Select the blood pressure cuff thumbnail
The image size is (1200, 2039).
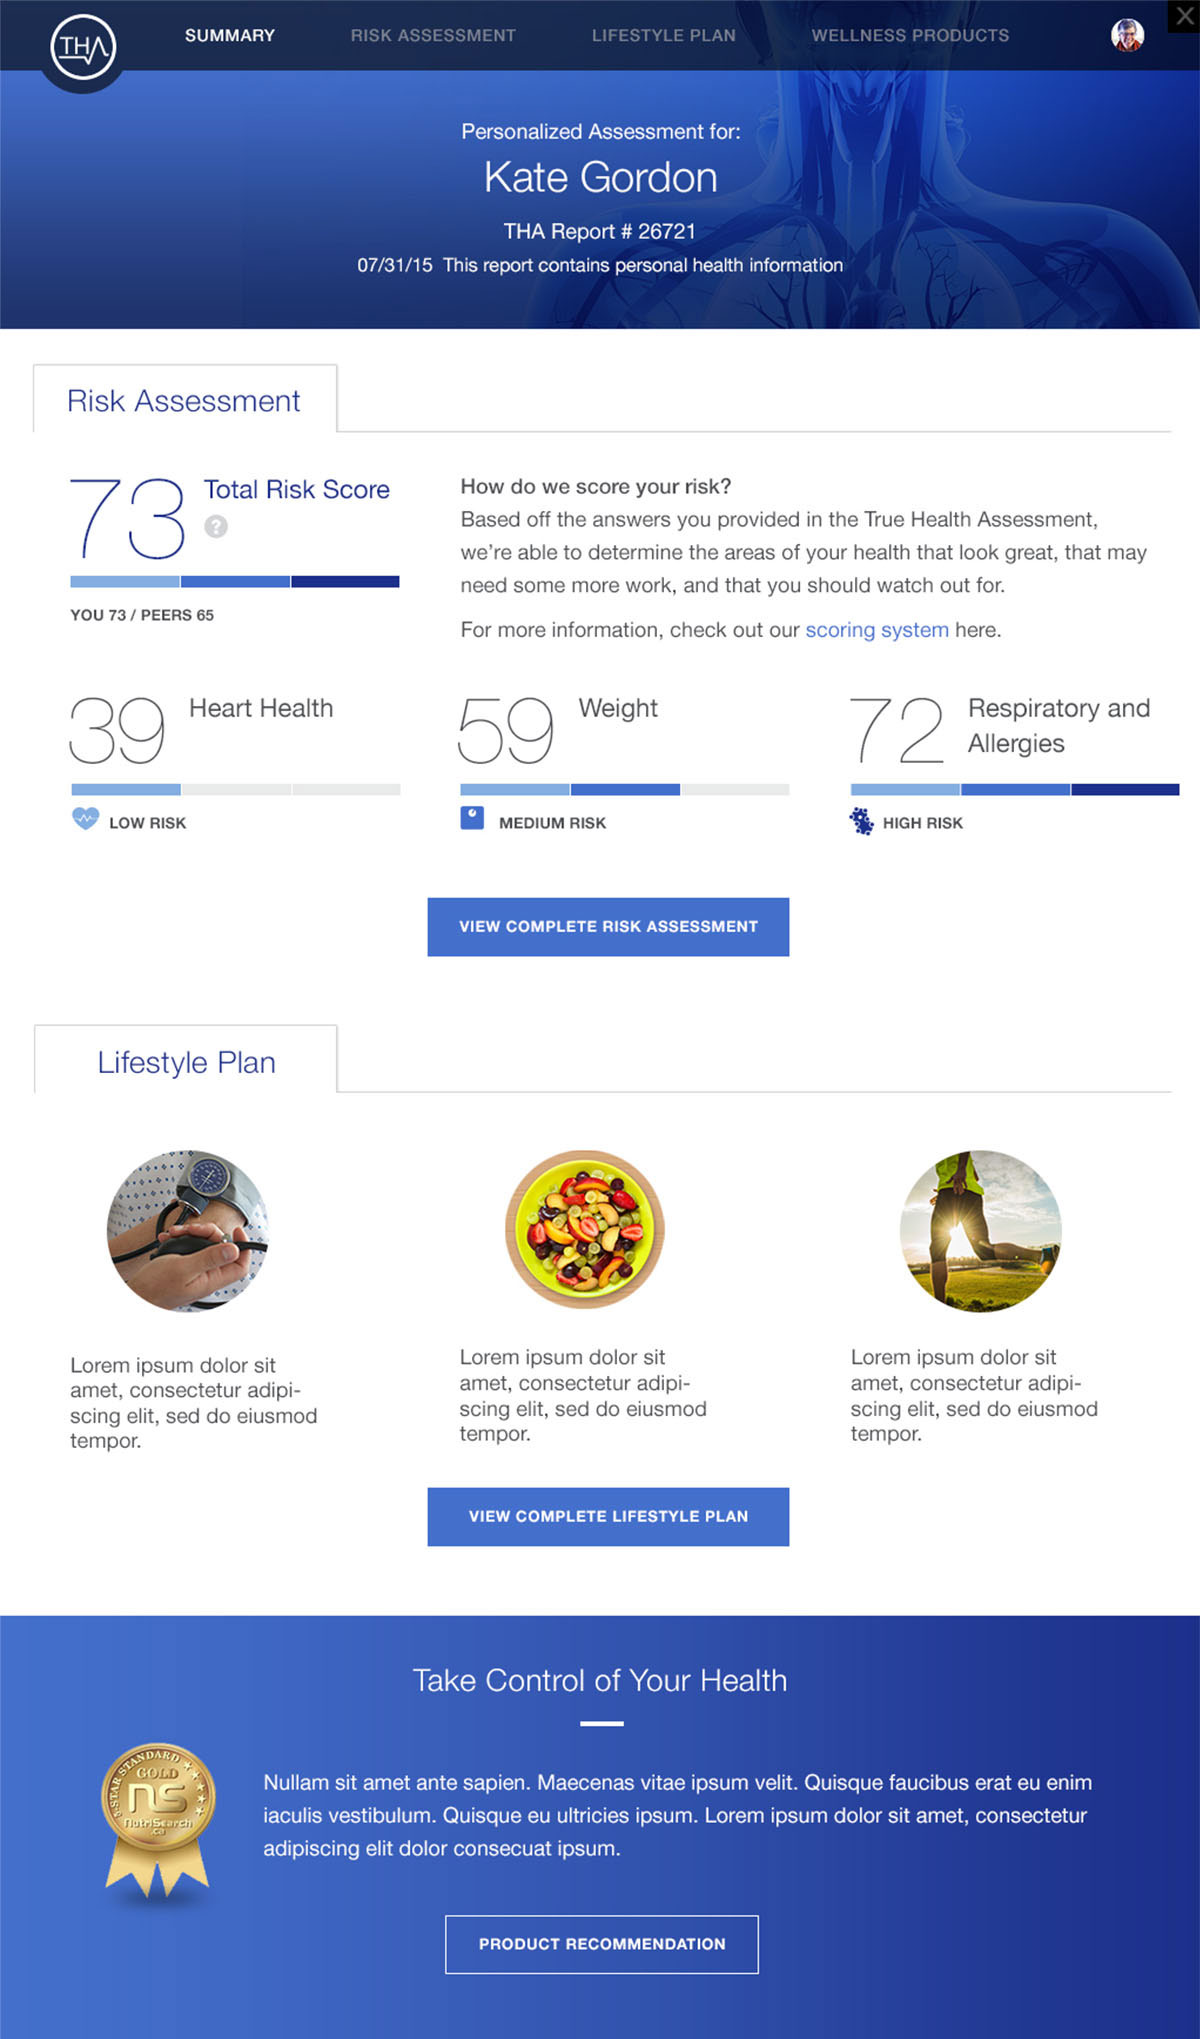coord(188,1230)
